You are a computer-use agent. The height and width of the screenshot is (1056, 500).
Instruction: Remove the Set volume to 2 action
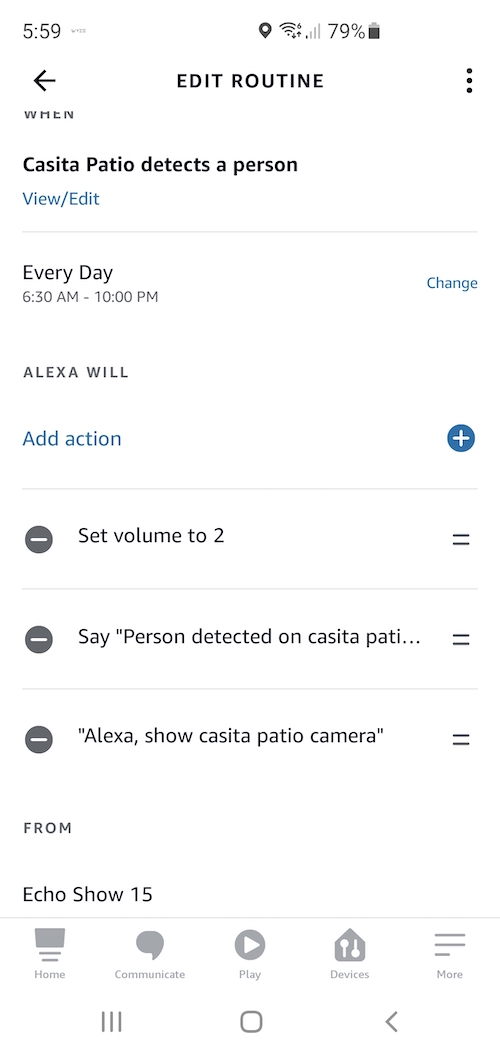click(x=39, y=539)
